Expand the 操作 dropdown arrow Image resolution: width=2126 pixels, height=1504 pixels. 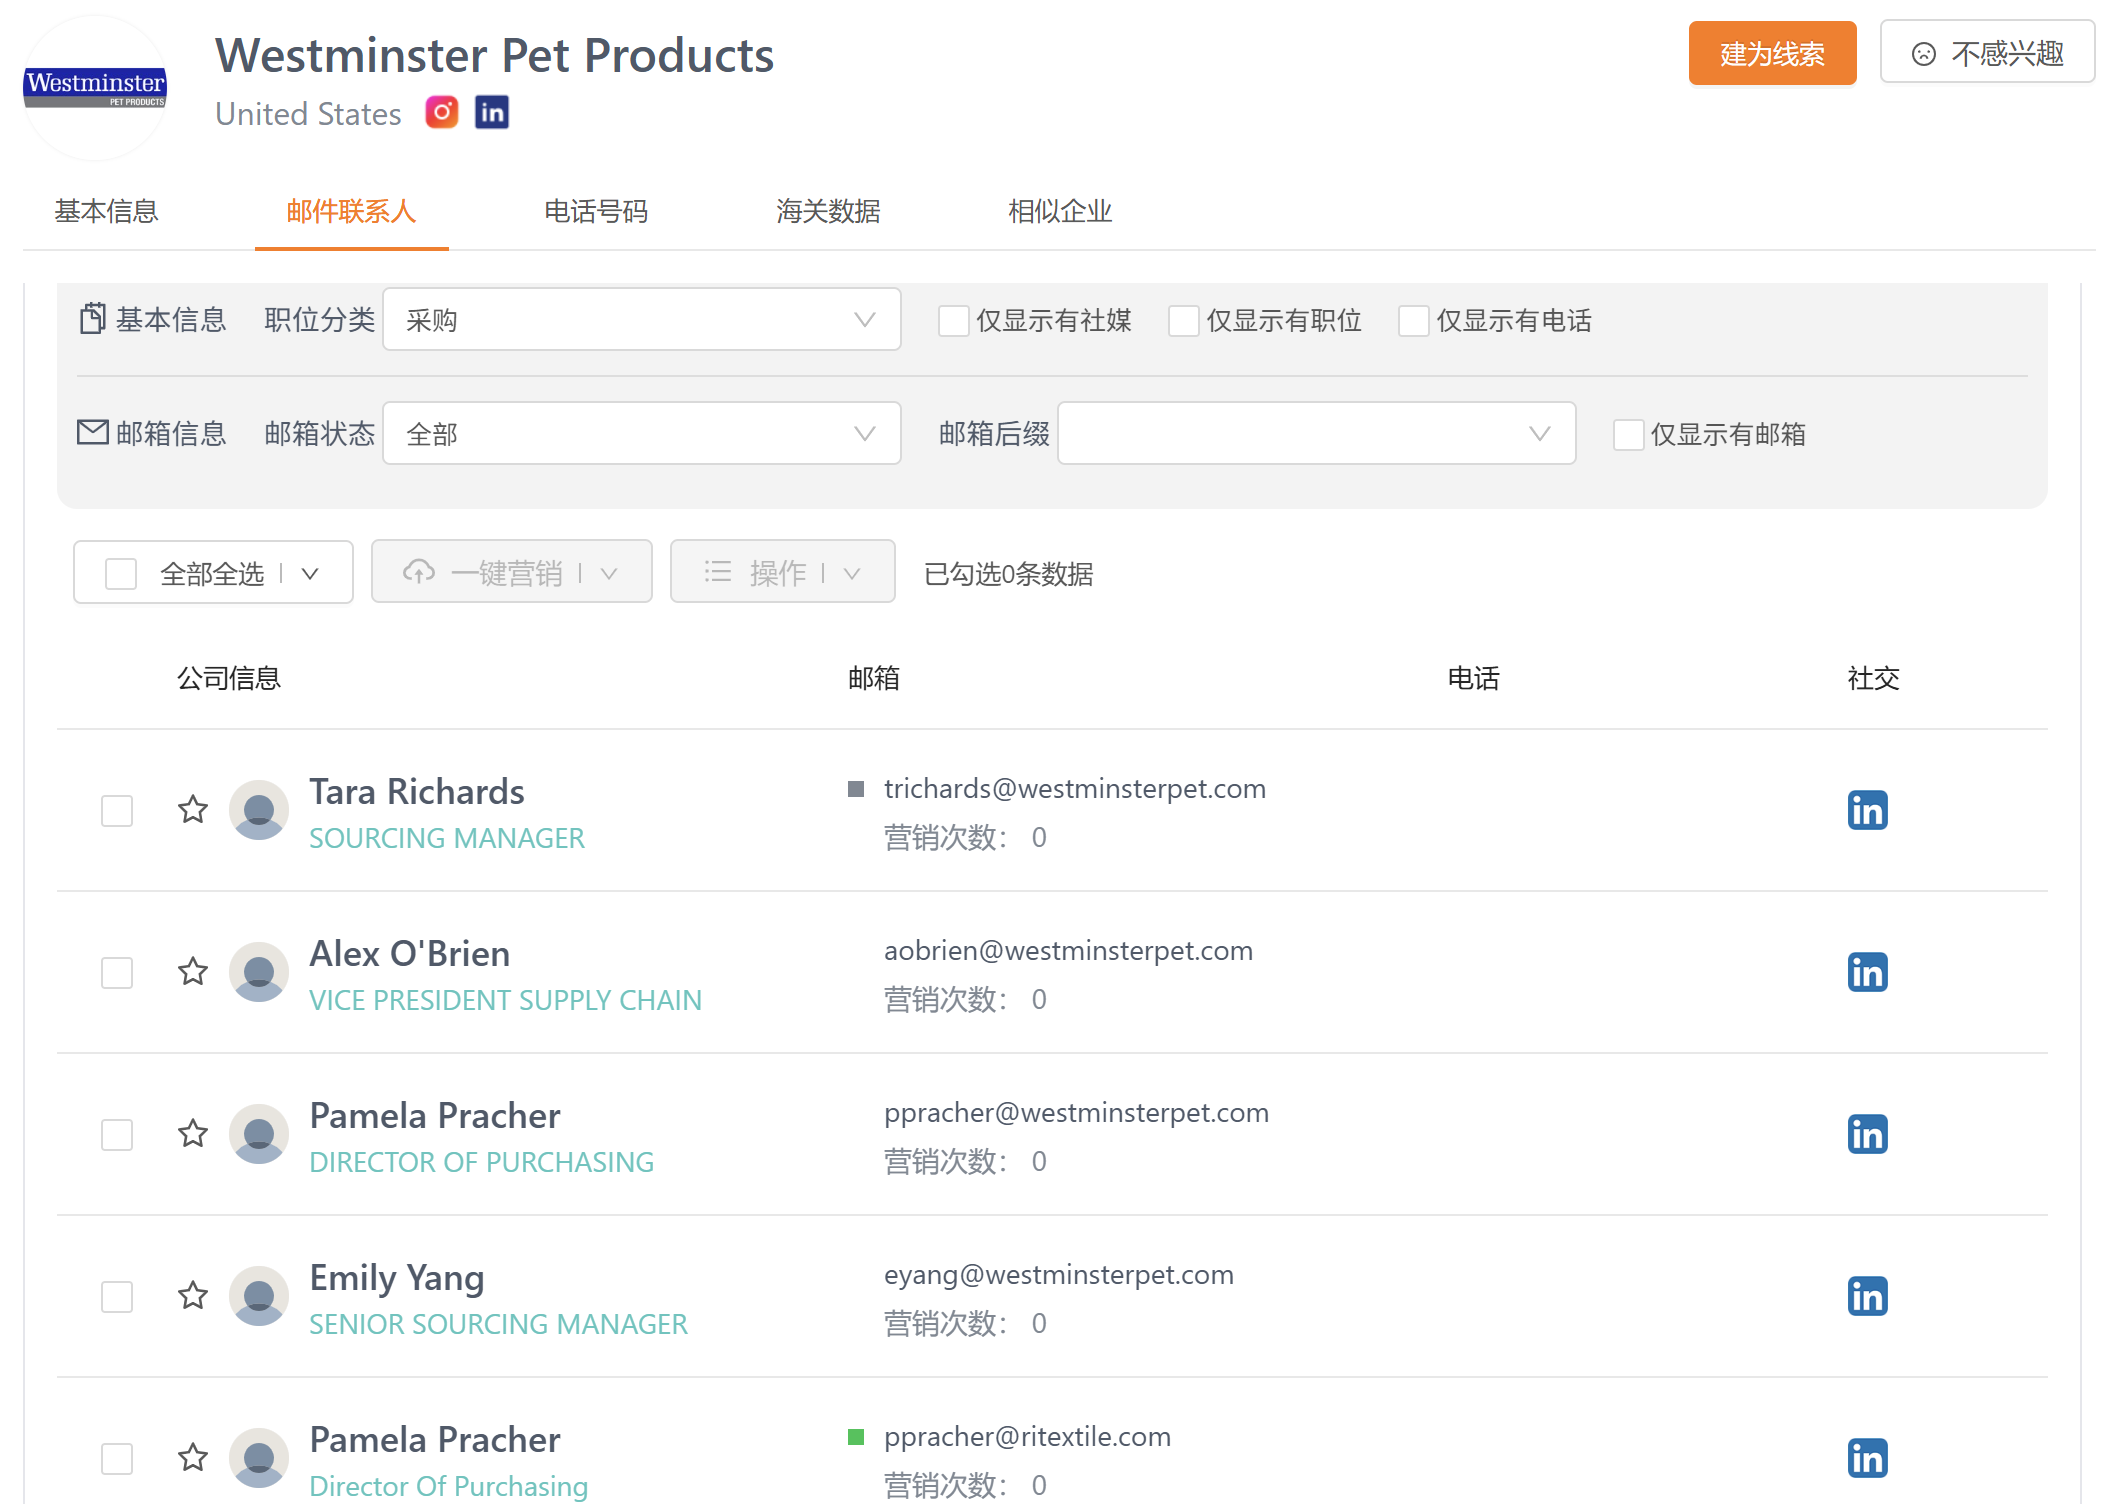pos(852,573)
